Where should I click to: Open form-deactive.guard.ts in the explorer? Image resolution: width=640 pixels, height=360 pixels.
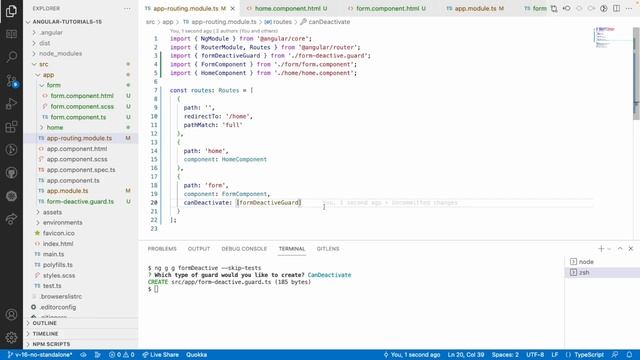tap(80, 201)
